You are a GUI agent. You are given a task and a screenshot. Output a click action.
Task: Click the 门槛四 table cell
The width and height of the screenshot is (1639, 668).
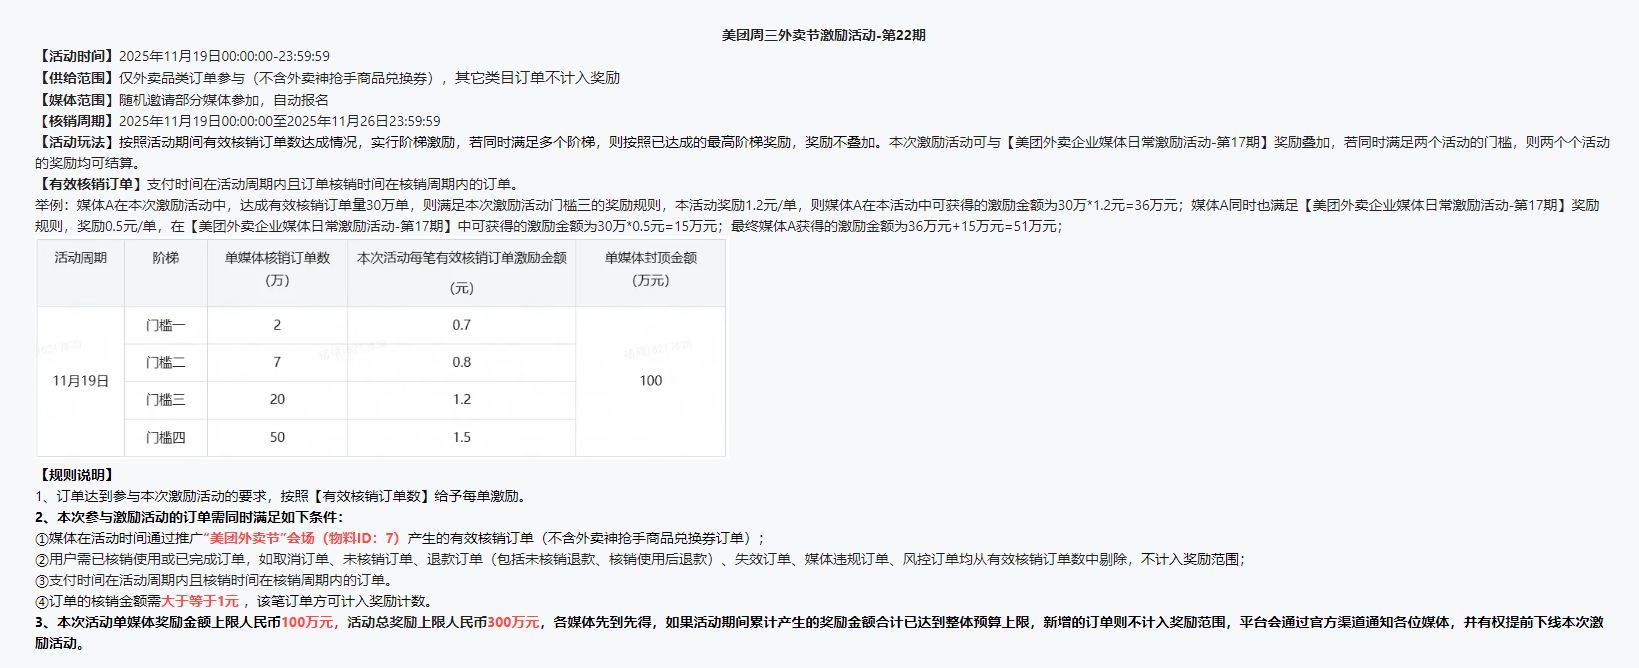coord(166,437)
